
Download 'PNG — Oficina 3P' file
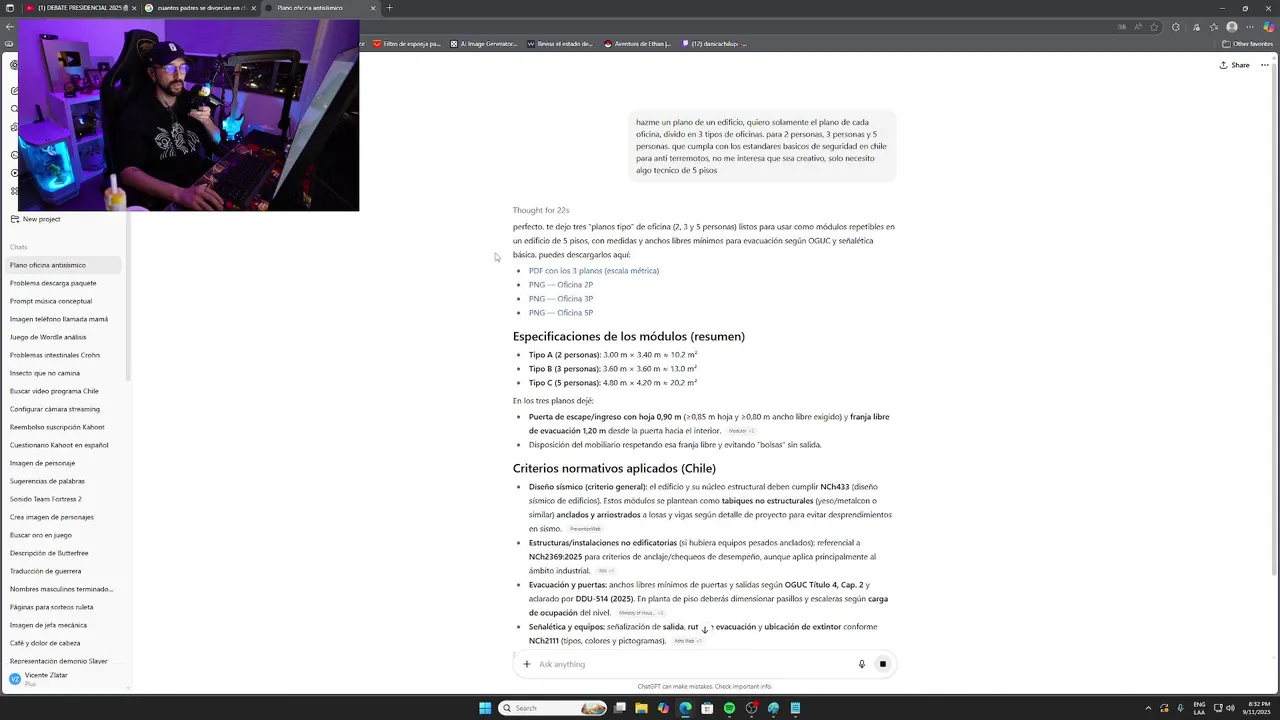click(561, 299)
